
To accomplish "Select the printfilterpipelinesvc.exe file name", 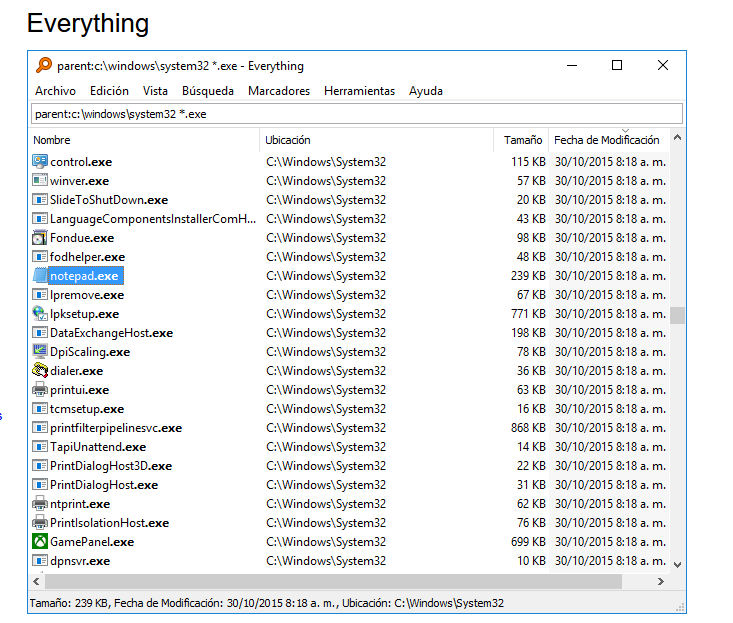I will (116, 428).
